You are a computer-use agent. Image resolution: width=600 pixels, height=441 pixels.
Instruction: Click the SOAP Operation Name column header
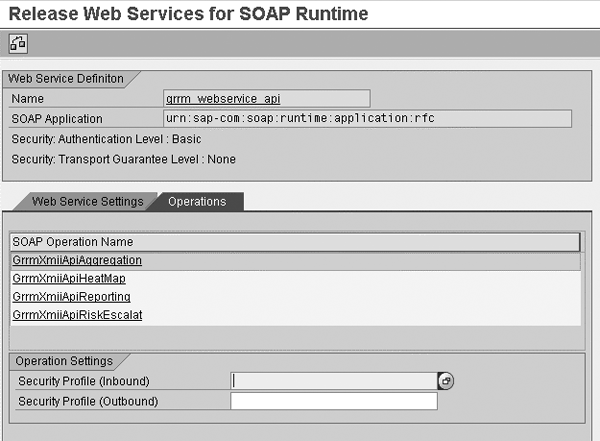pos(294,241)
